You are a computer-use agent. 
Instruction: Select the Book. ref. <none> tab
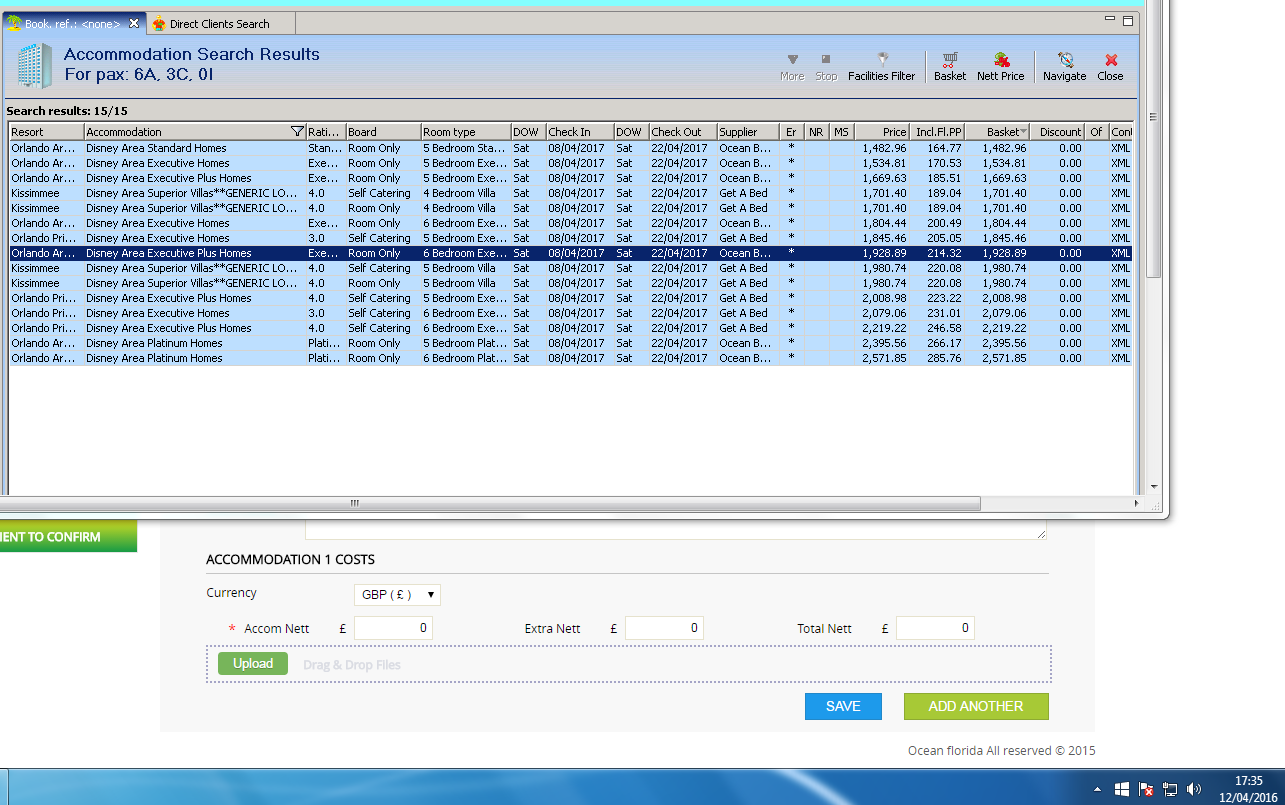coord(70,23)
